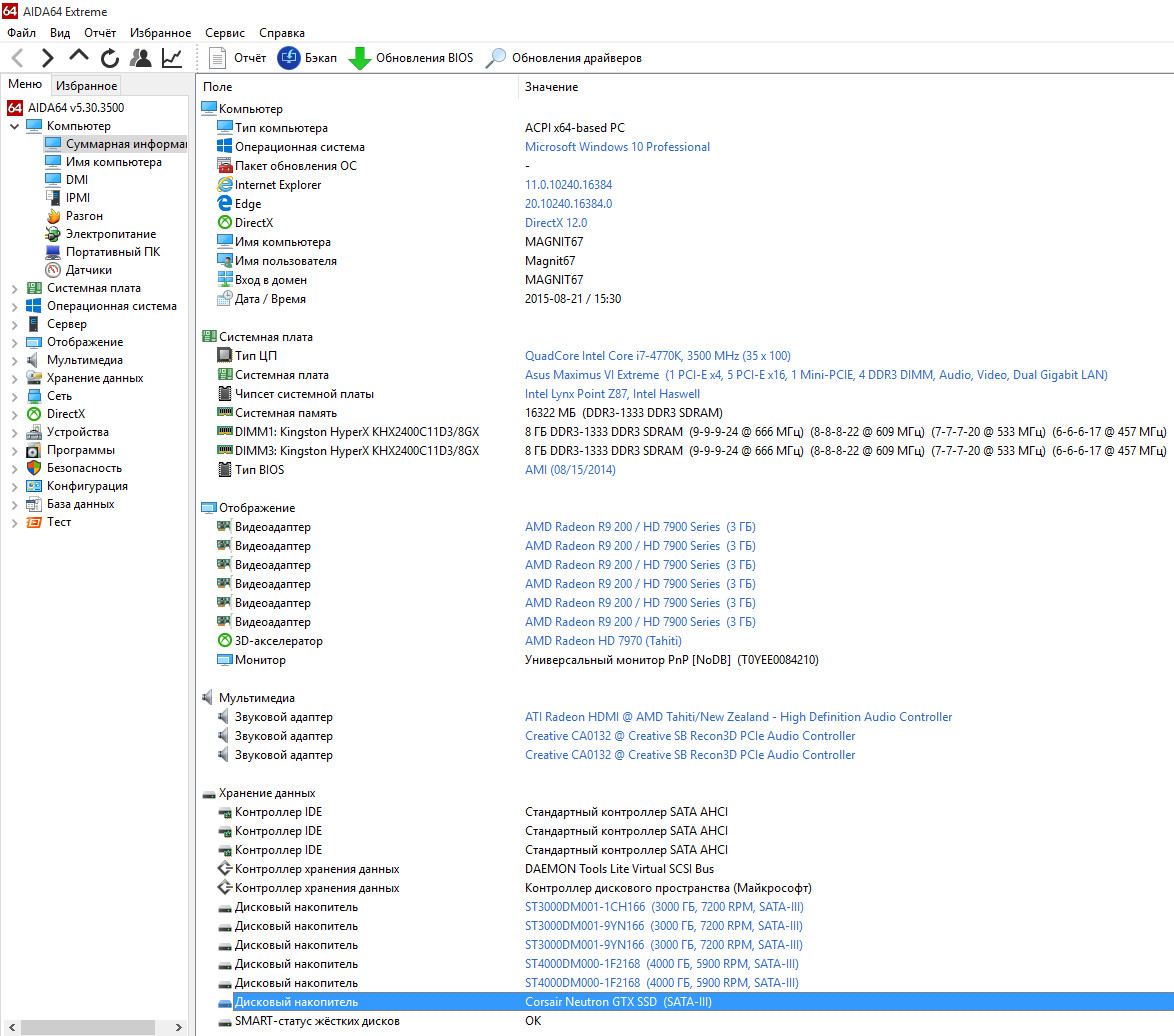The height and width of the screenshot is (1036, 1174).
Task: Expand the Тест tree node
Action: (x=14, y=522)
